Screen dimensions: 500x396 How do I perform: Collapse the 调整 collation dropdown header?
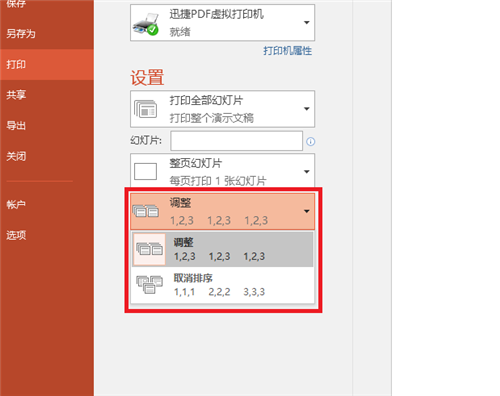(x=222, y=211)
